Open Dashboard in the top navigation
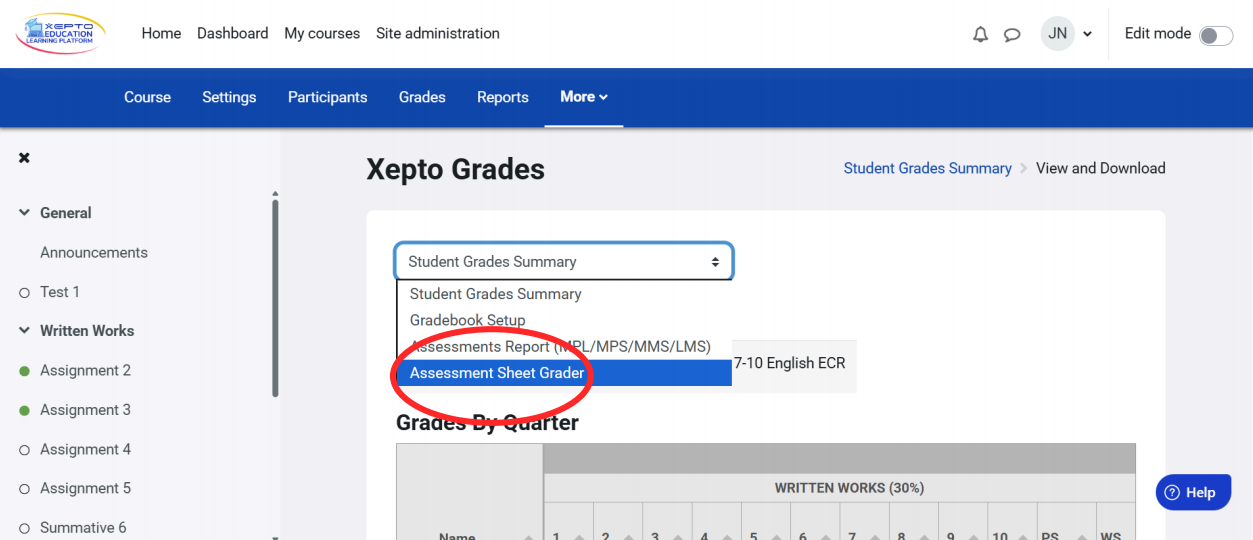The width and height of the screenshot is (1253, 540). (x=232, y=33)
